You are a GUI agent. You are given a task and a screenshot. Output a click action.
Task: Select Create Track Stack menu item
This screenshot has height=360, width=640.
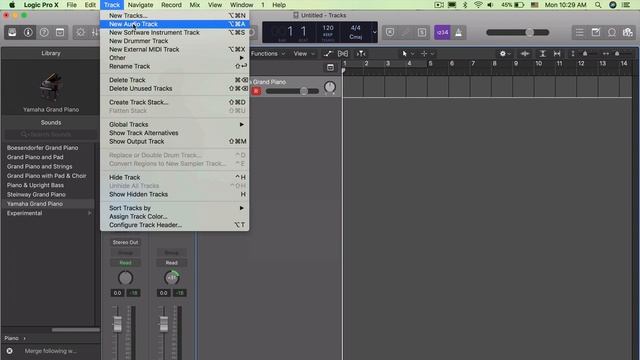(175, 102)
